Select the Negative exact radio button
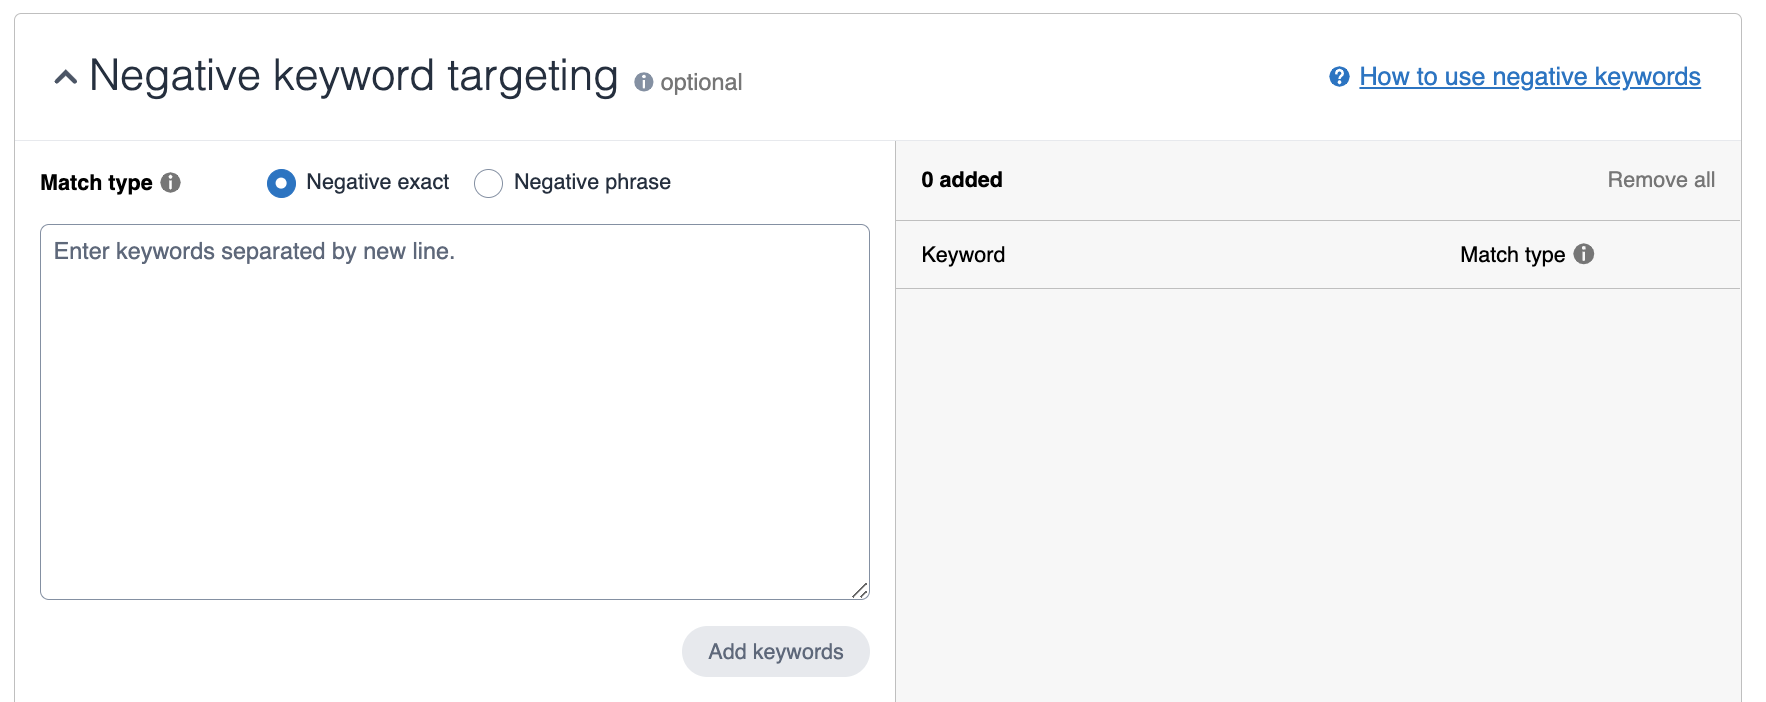This screenshot has width=1766, height=702. tap(281, 183)
